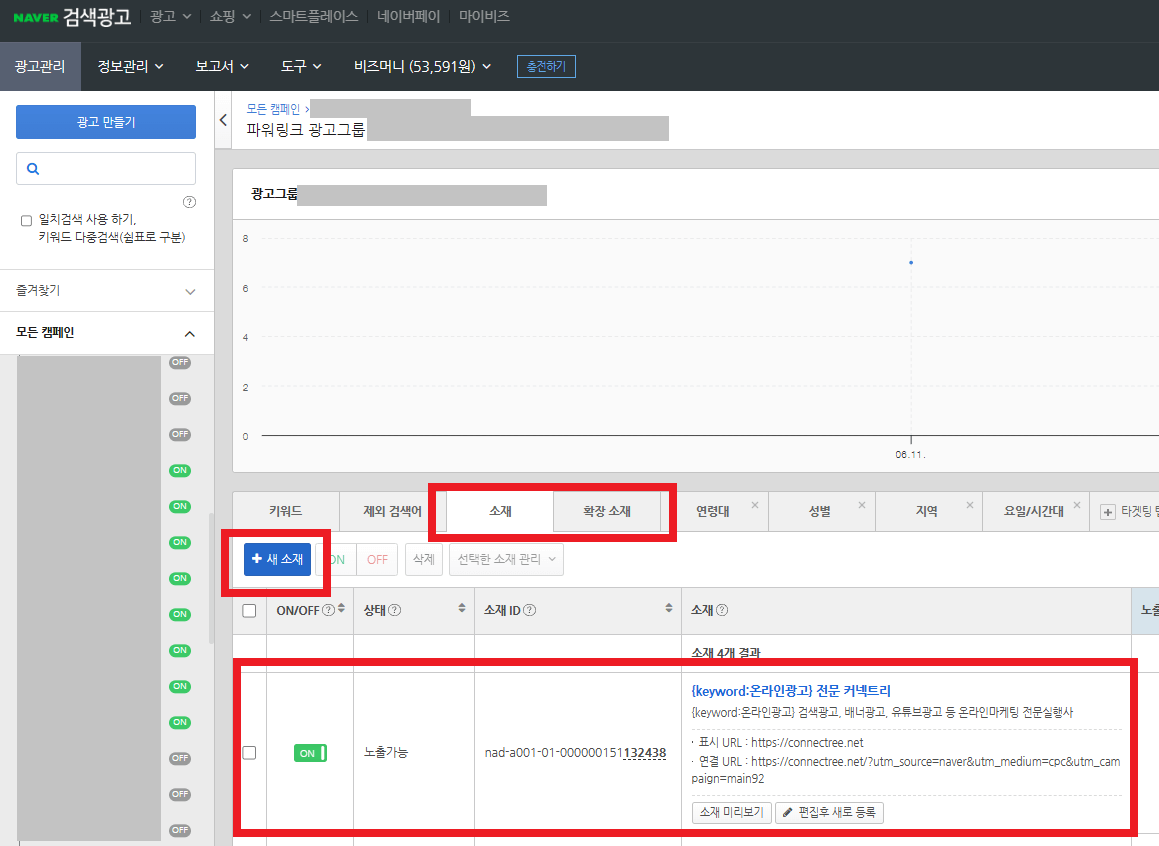Select the 광고관리 menu tab
Viewport: 1159px width, 846px height.
pyautogui.click(x=40, y=66)
